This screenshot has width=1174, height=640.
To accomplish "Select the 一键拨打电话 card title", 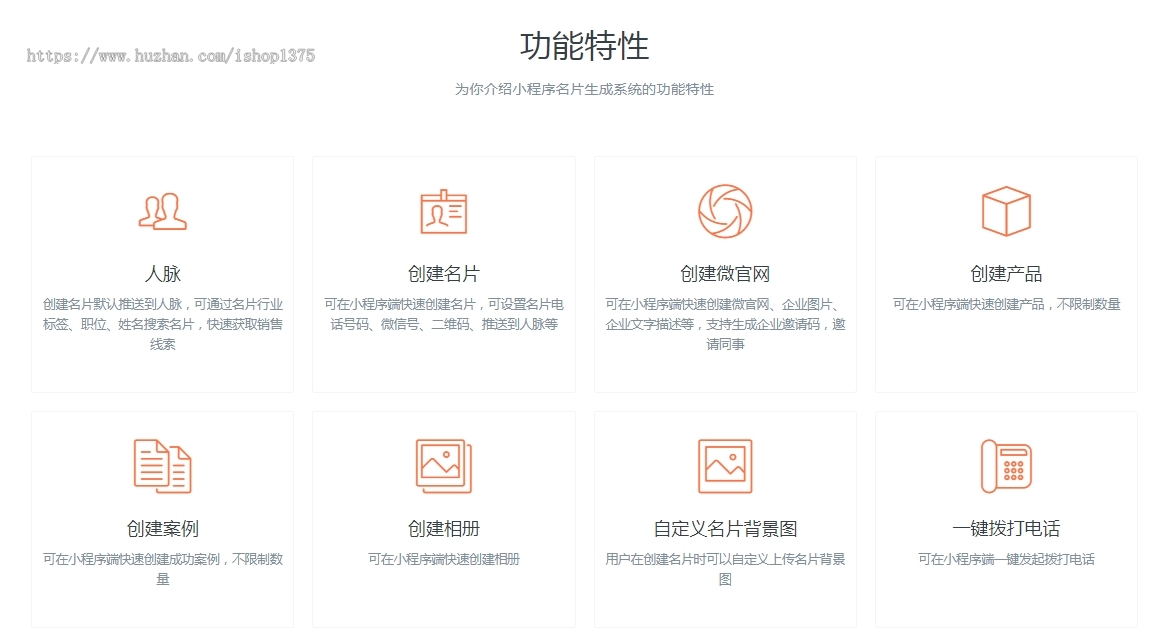I will (x=1006, y=528).
